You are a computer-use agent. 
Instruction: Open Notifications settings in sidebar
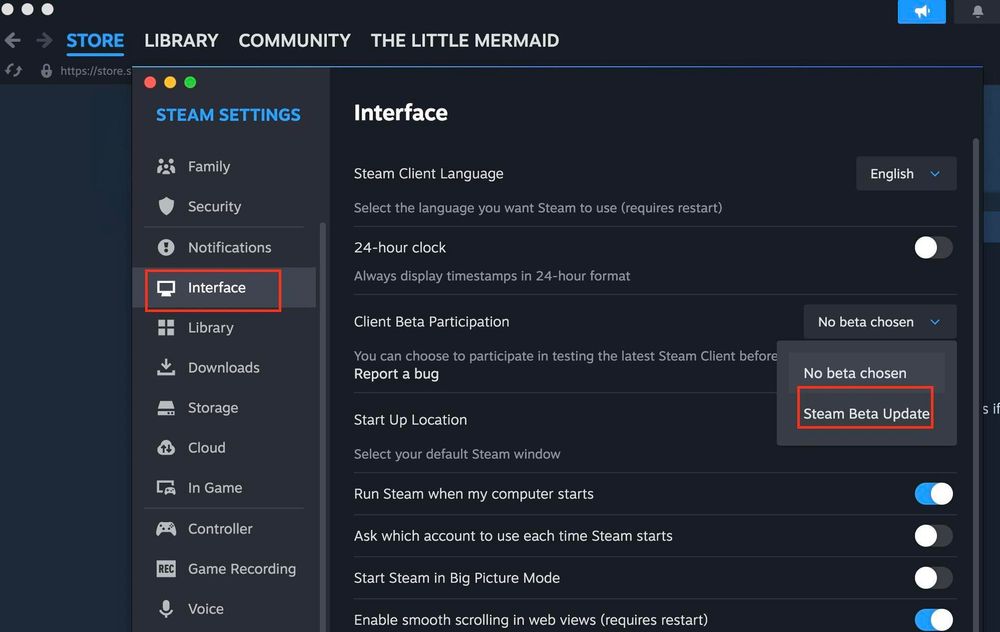click(229, 247)
